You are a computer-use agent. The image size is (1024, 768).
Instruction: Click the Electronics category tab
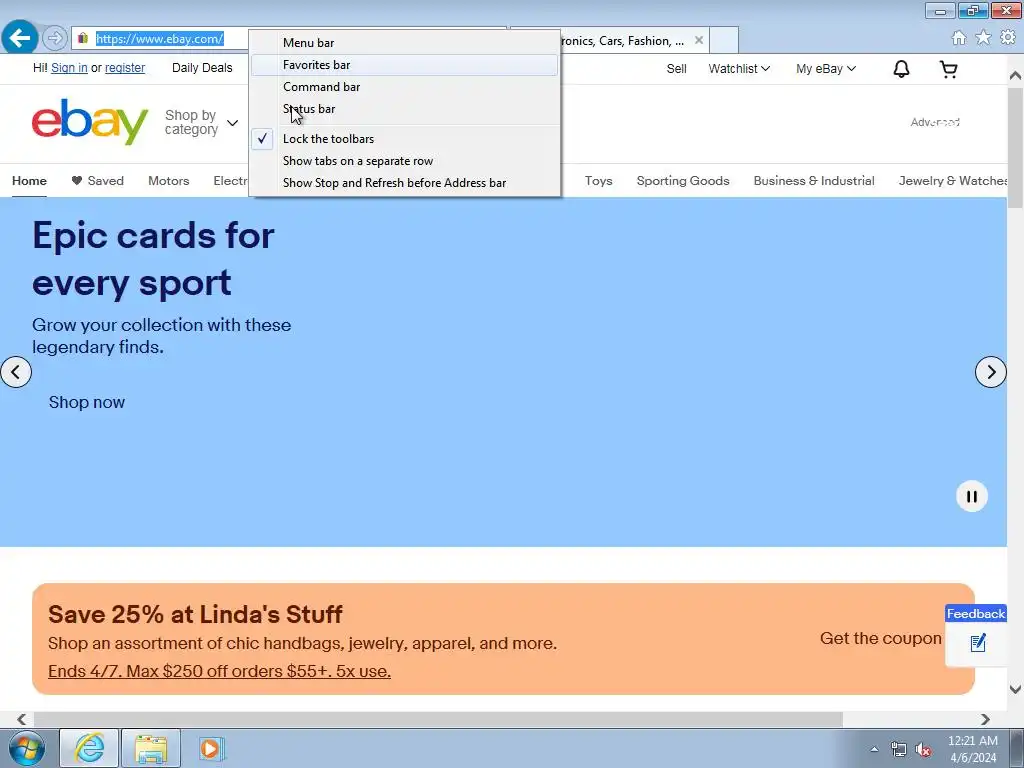pos(231,181)
